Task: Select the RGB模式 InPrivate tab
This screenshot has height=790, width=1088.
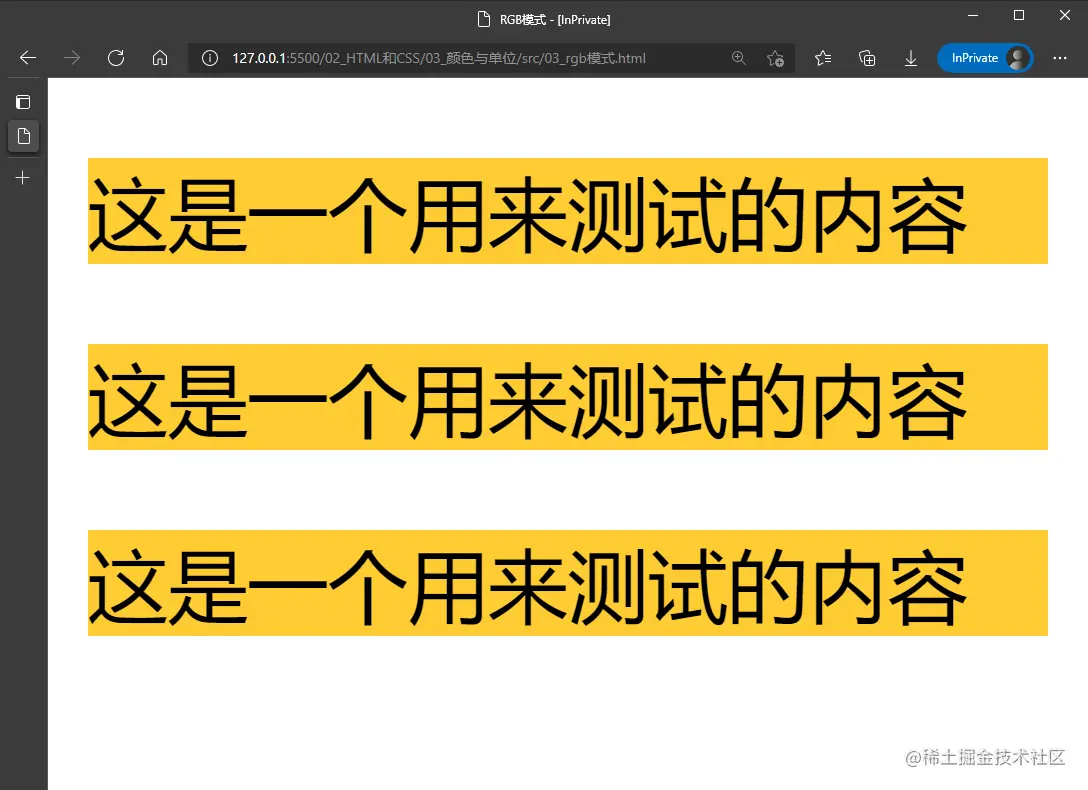Action: pyautogui.click(x=544, y=18)
